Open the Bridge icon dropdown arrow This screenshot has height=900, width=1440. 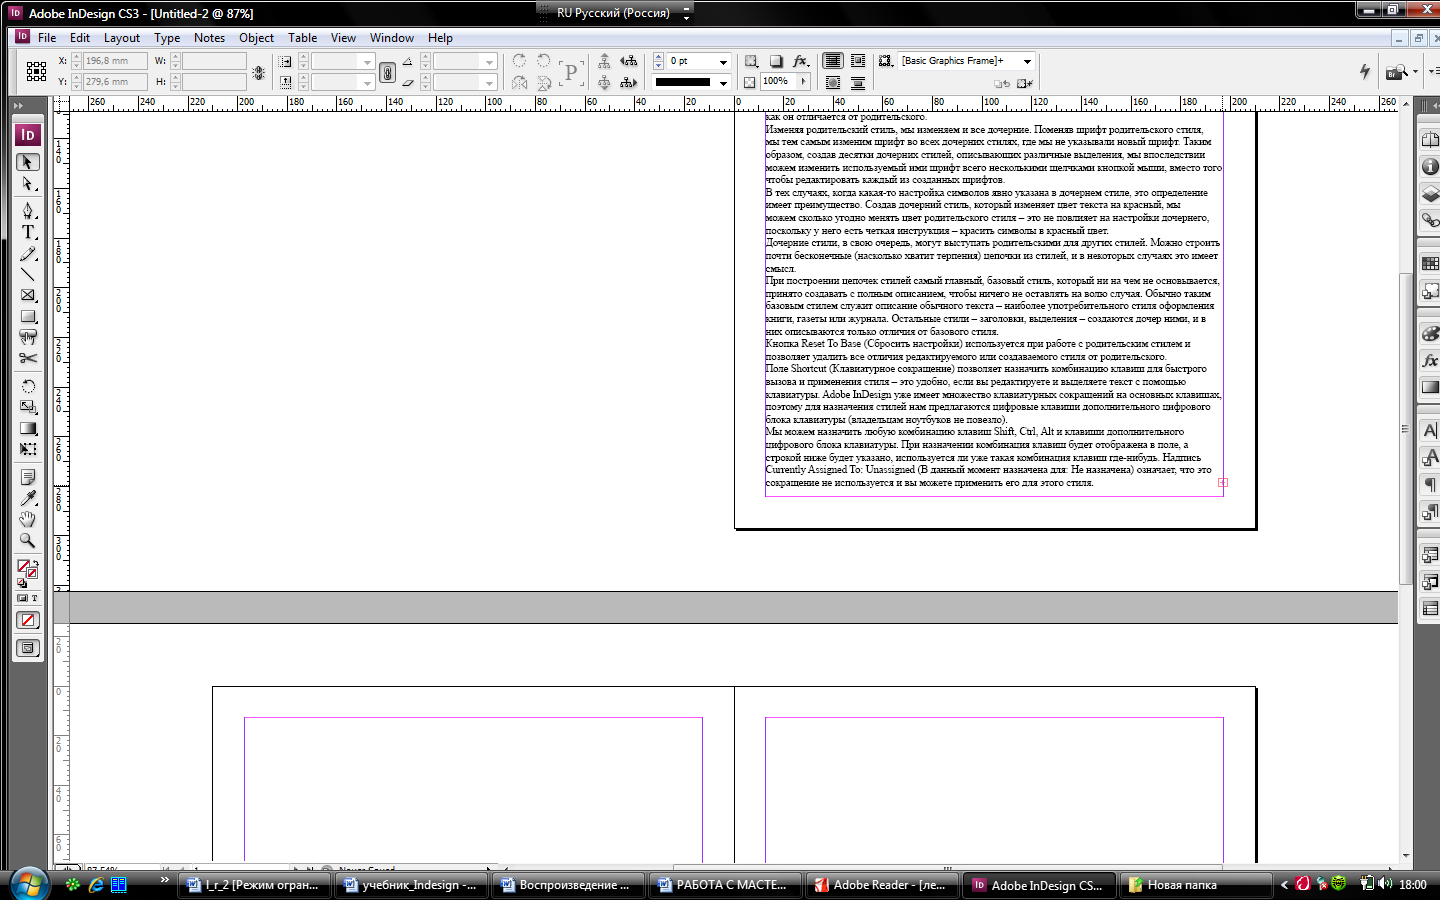(x=1415, y=72)
